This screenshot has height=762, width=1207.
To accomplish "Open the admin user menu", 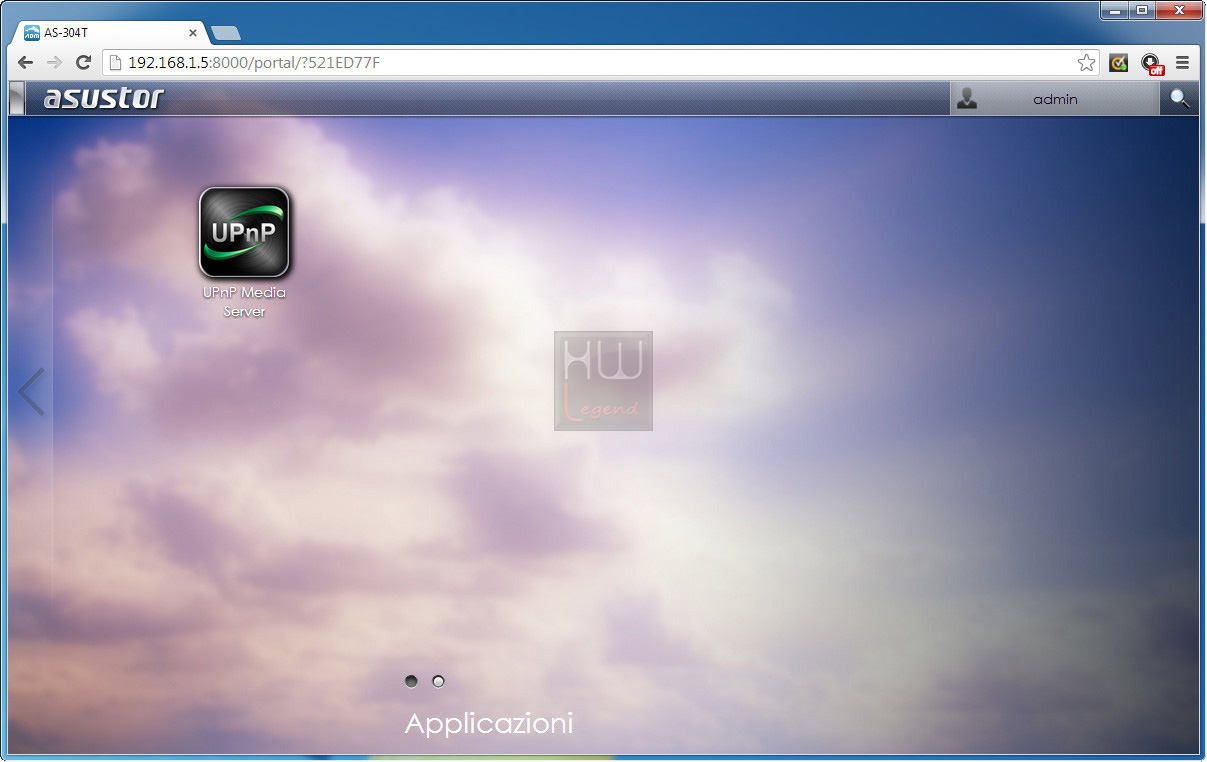I will (x=1055, y=99).
